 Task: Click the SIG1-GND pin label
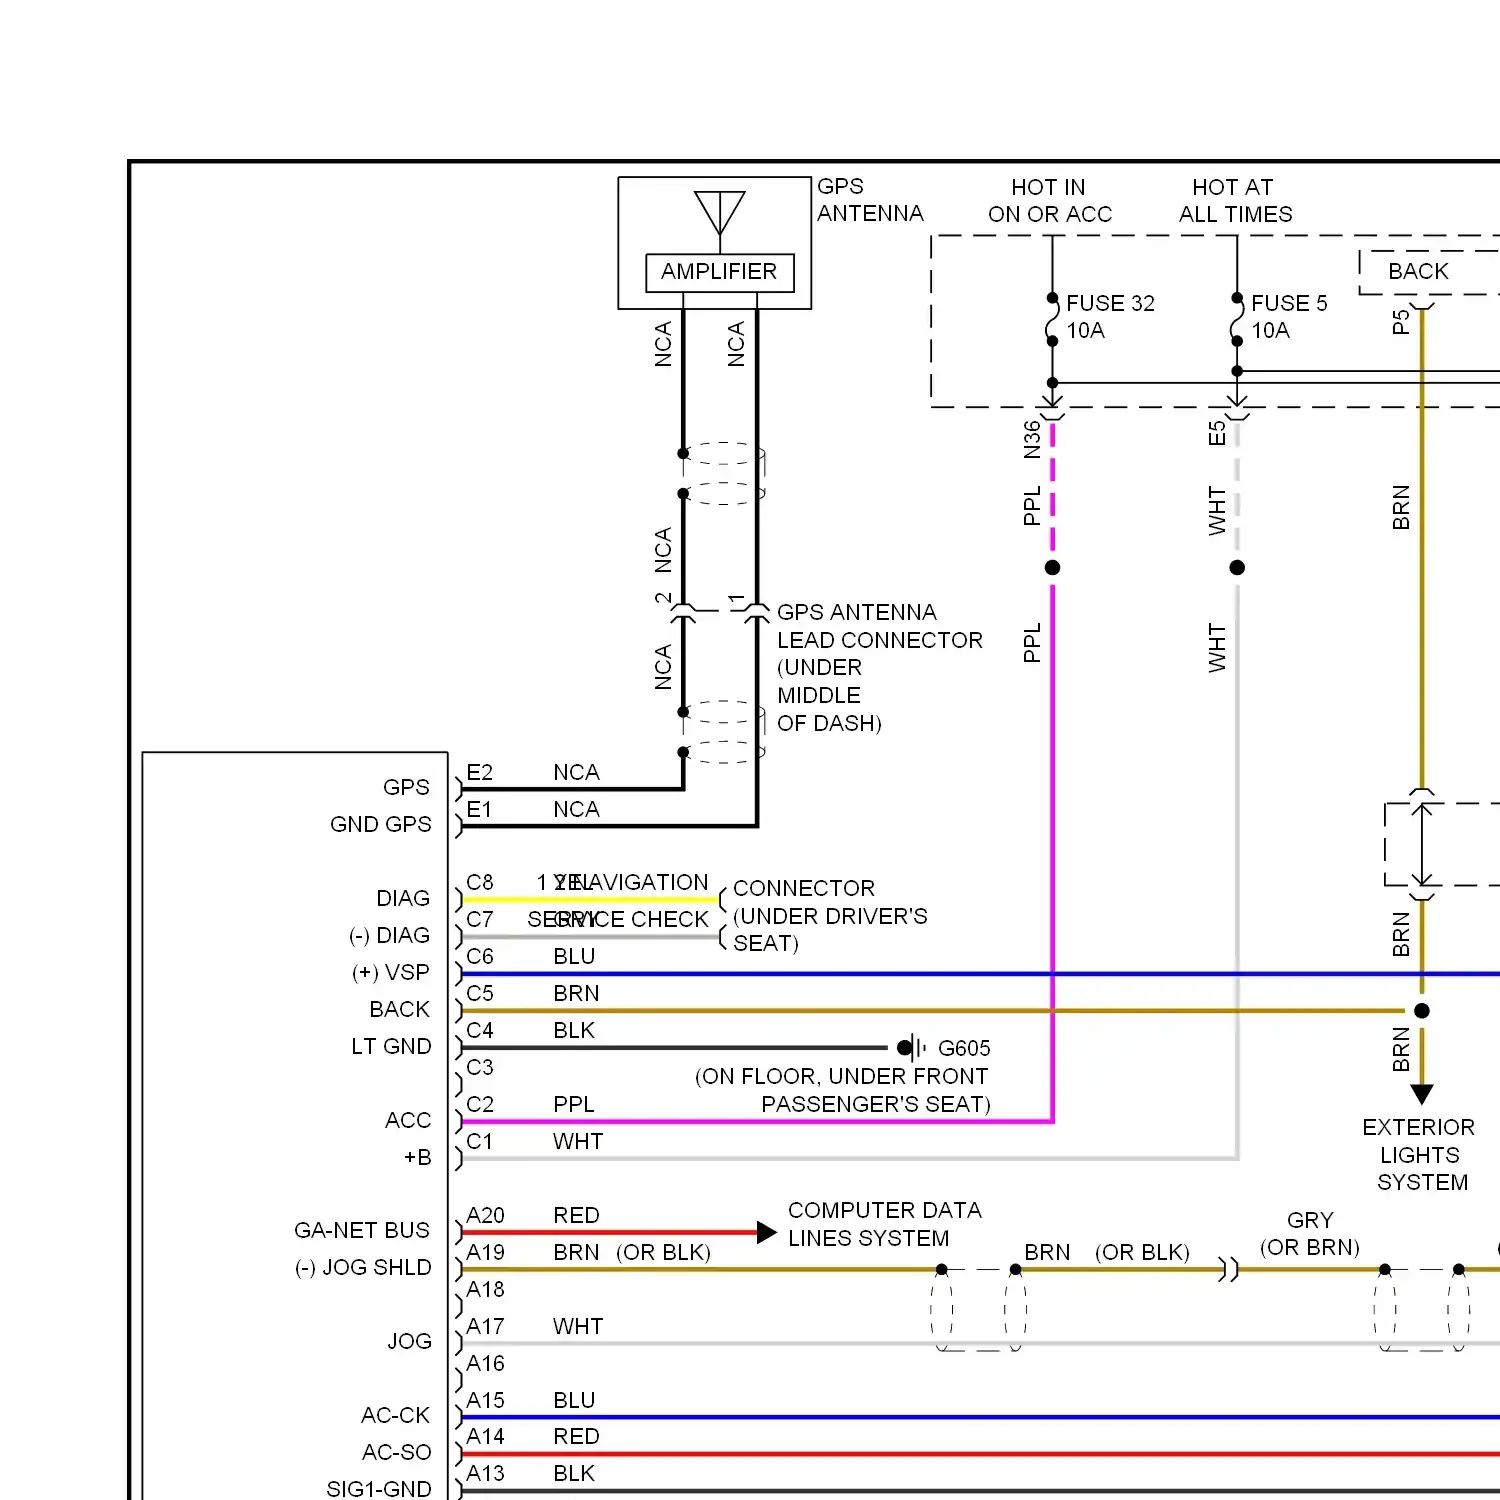click(379, 1489)
